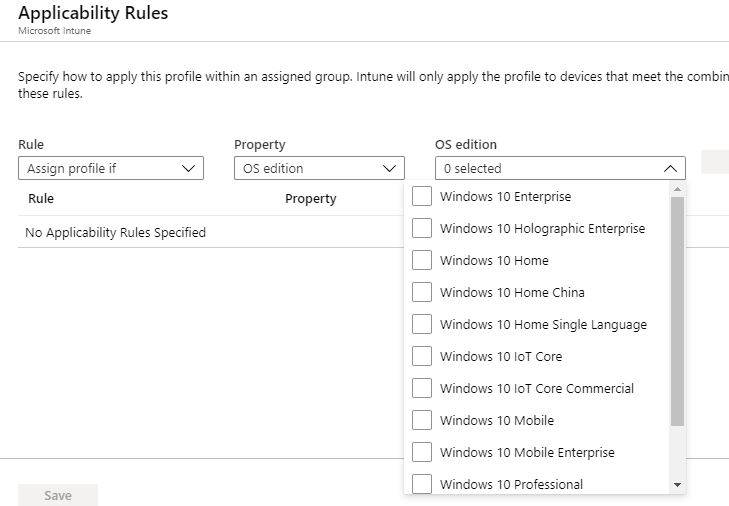The height and width of the screenshot is (506, 729).
Task: Enable Windows 10 Mobile Enterprise checkbox
Action: pyautogui.click(x=422, y=452)
